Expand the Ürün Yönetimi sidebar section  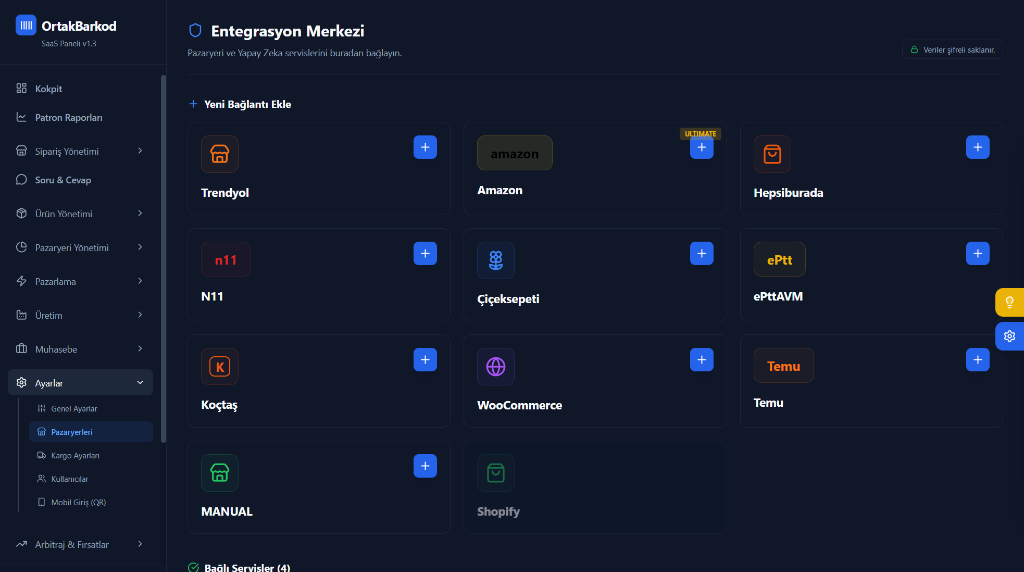80,213
